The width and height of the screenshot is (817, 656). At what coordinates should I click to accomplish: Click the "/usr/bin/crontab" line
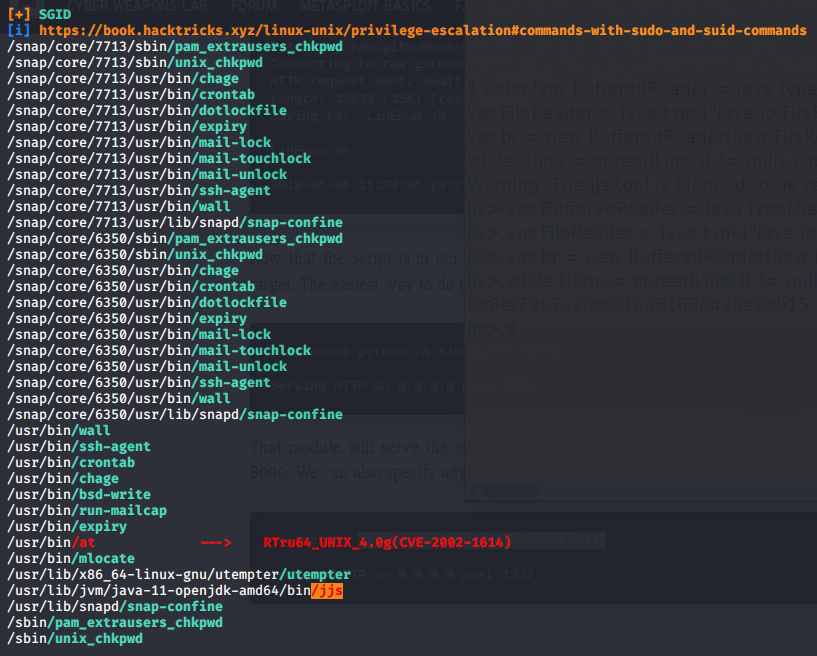(71, 463)
